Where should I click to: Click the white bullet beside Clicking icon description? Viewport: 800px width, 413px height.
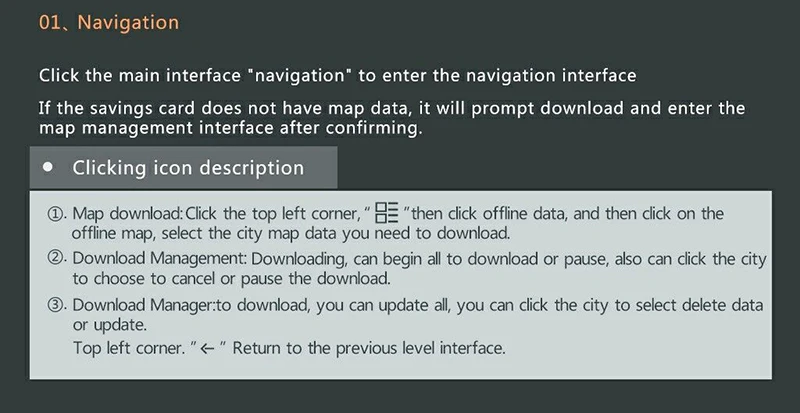pos(48,167)
